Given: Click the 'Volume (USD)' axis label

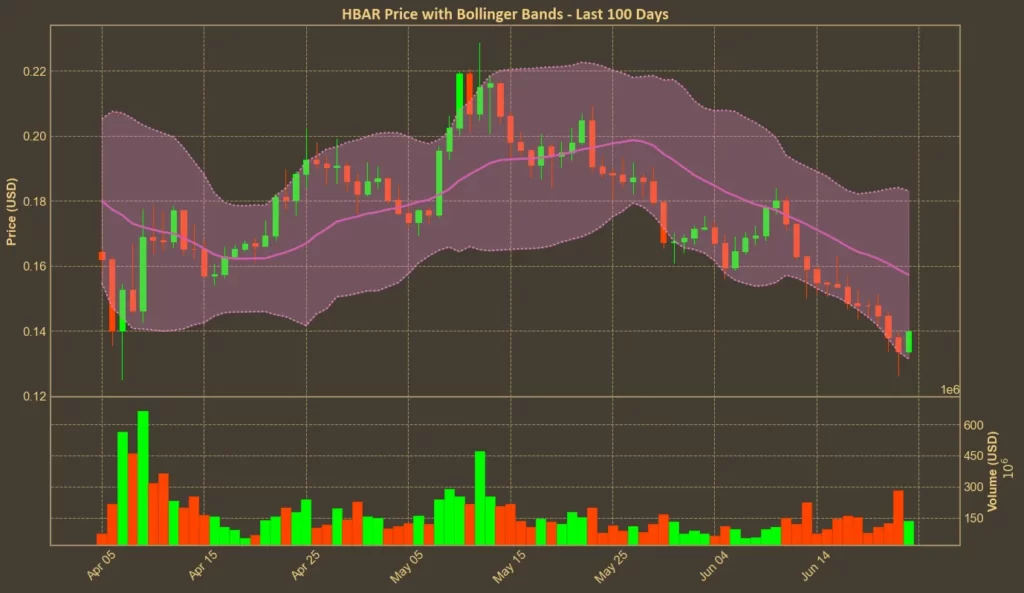Looking at the screenshot, I should point(992,471).
